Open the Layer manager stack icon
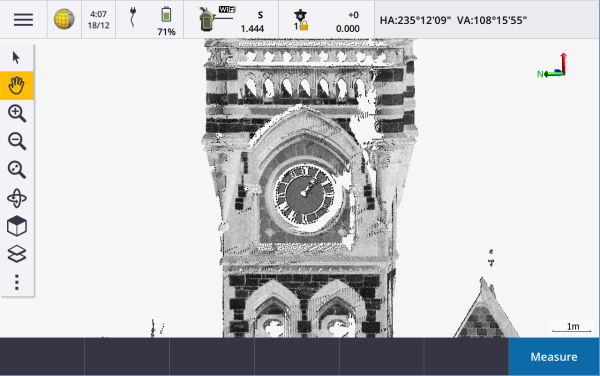The image size is (600, 376). point(17,254)
